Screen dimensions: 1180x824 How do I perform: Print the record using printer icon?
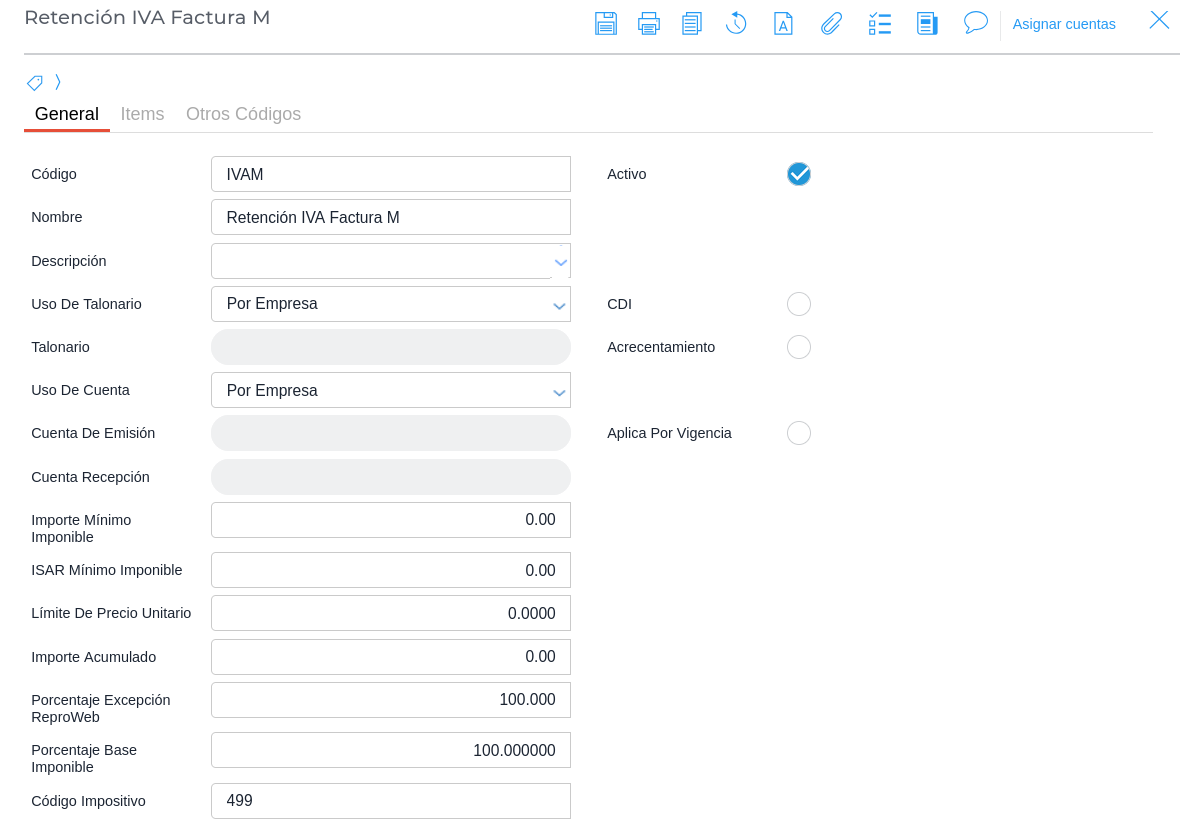click(649, 23)
